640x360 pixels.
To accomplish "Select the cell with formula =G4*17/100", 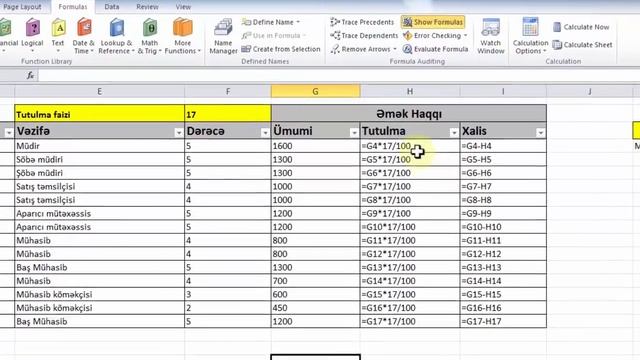I will pos(410,146).
